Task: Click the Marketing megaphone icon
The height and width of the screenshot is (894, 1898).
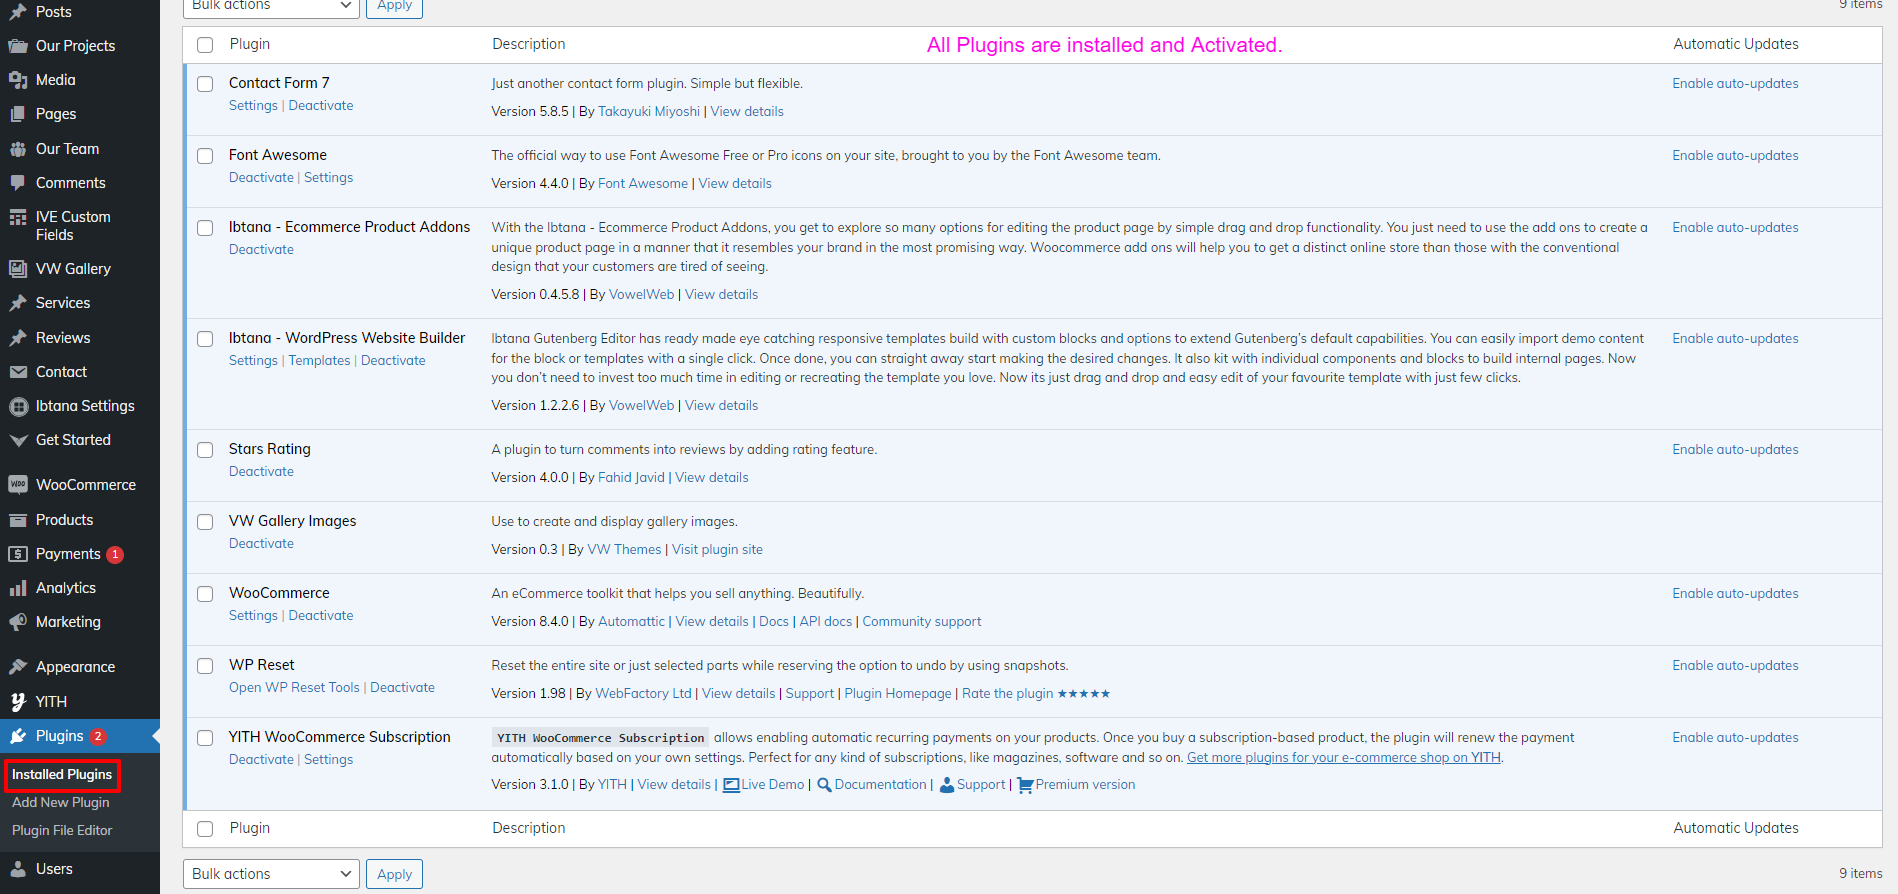Action: pos(18,622)
